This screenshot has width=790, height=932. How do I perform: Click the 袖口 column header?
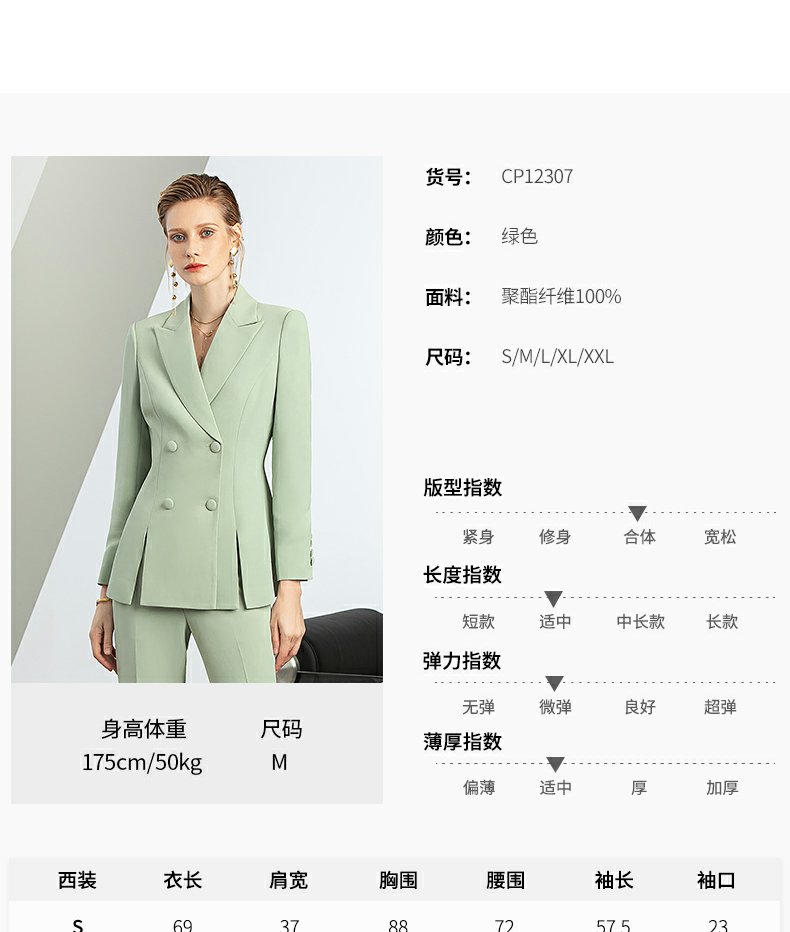point(716,880)
